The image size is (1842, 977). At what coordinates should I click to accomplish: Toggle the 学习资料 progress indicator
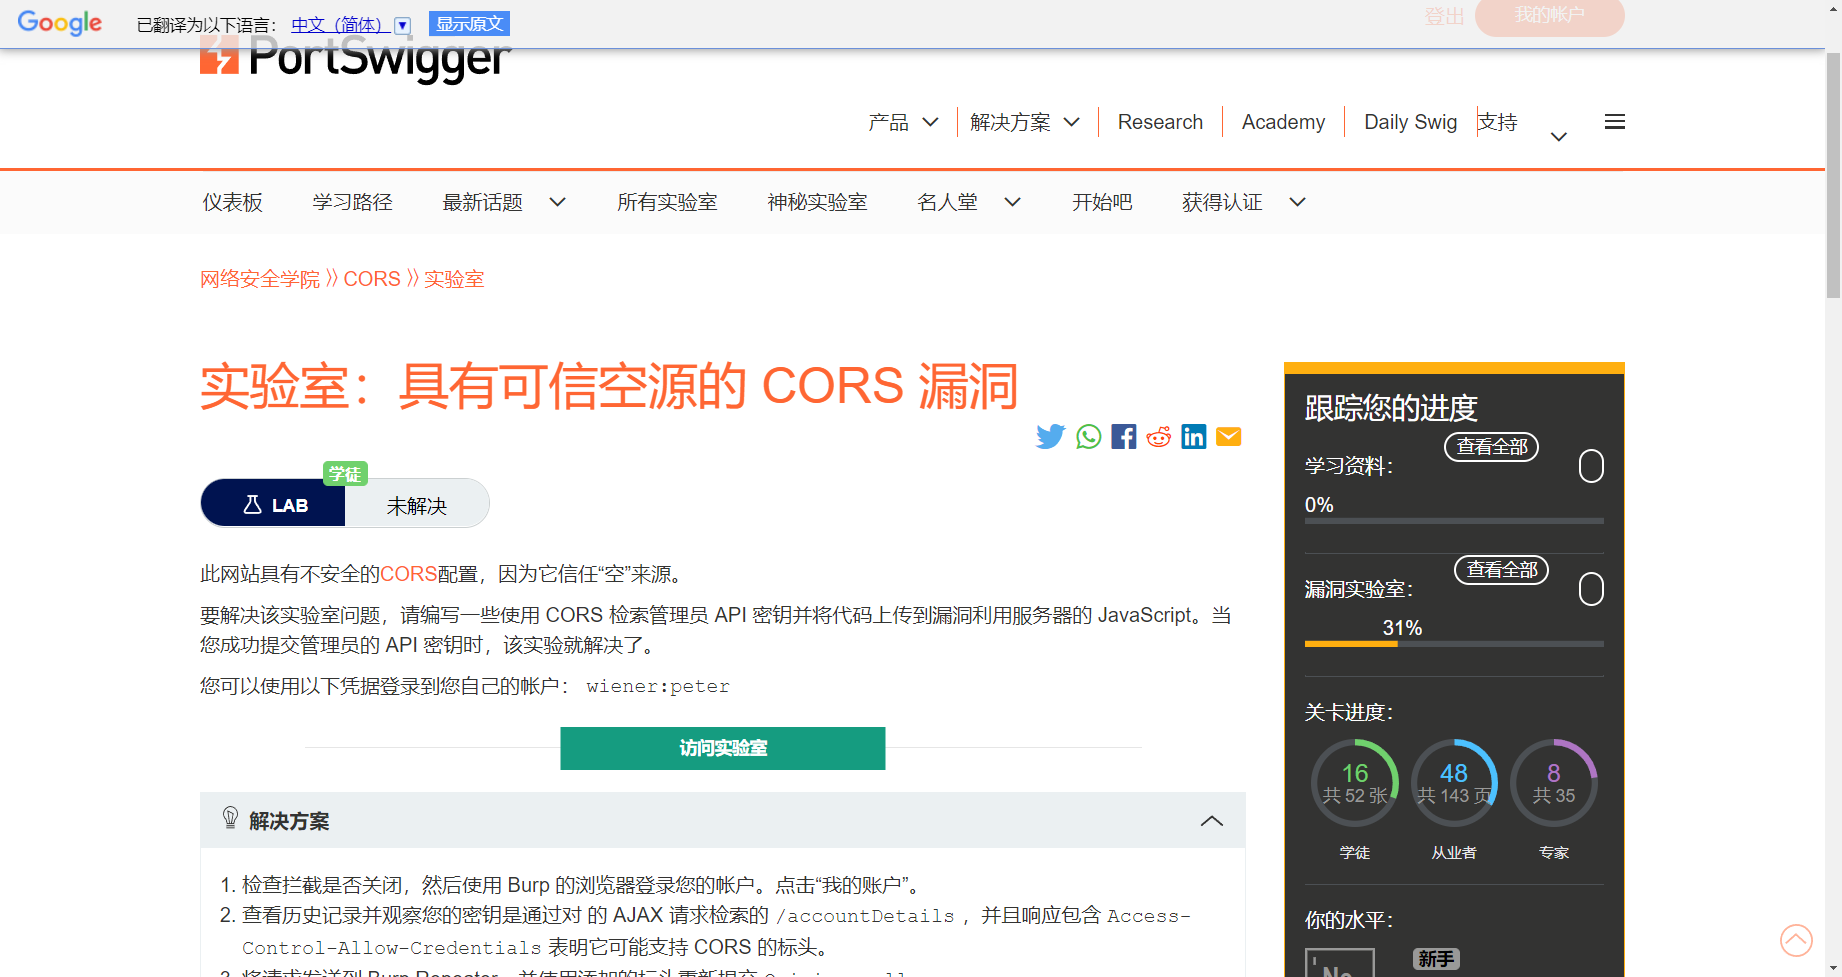point(1591,466)
